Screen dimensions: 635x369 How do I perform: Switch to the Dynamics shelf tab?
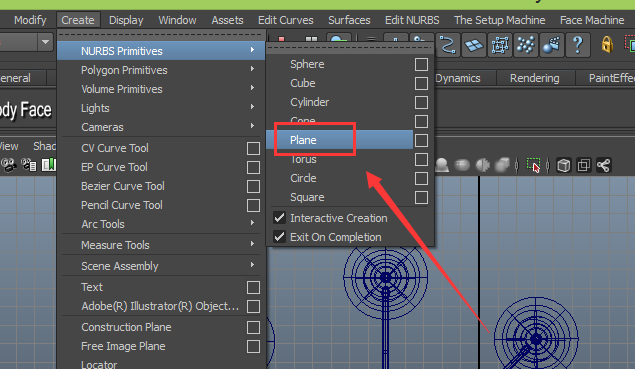(458, 78)
